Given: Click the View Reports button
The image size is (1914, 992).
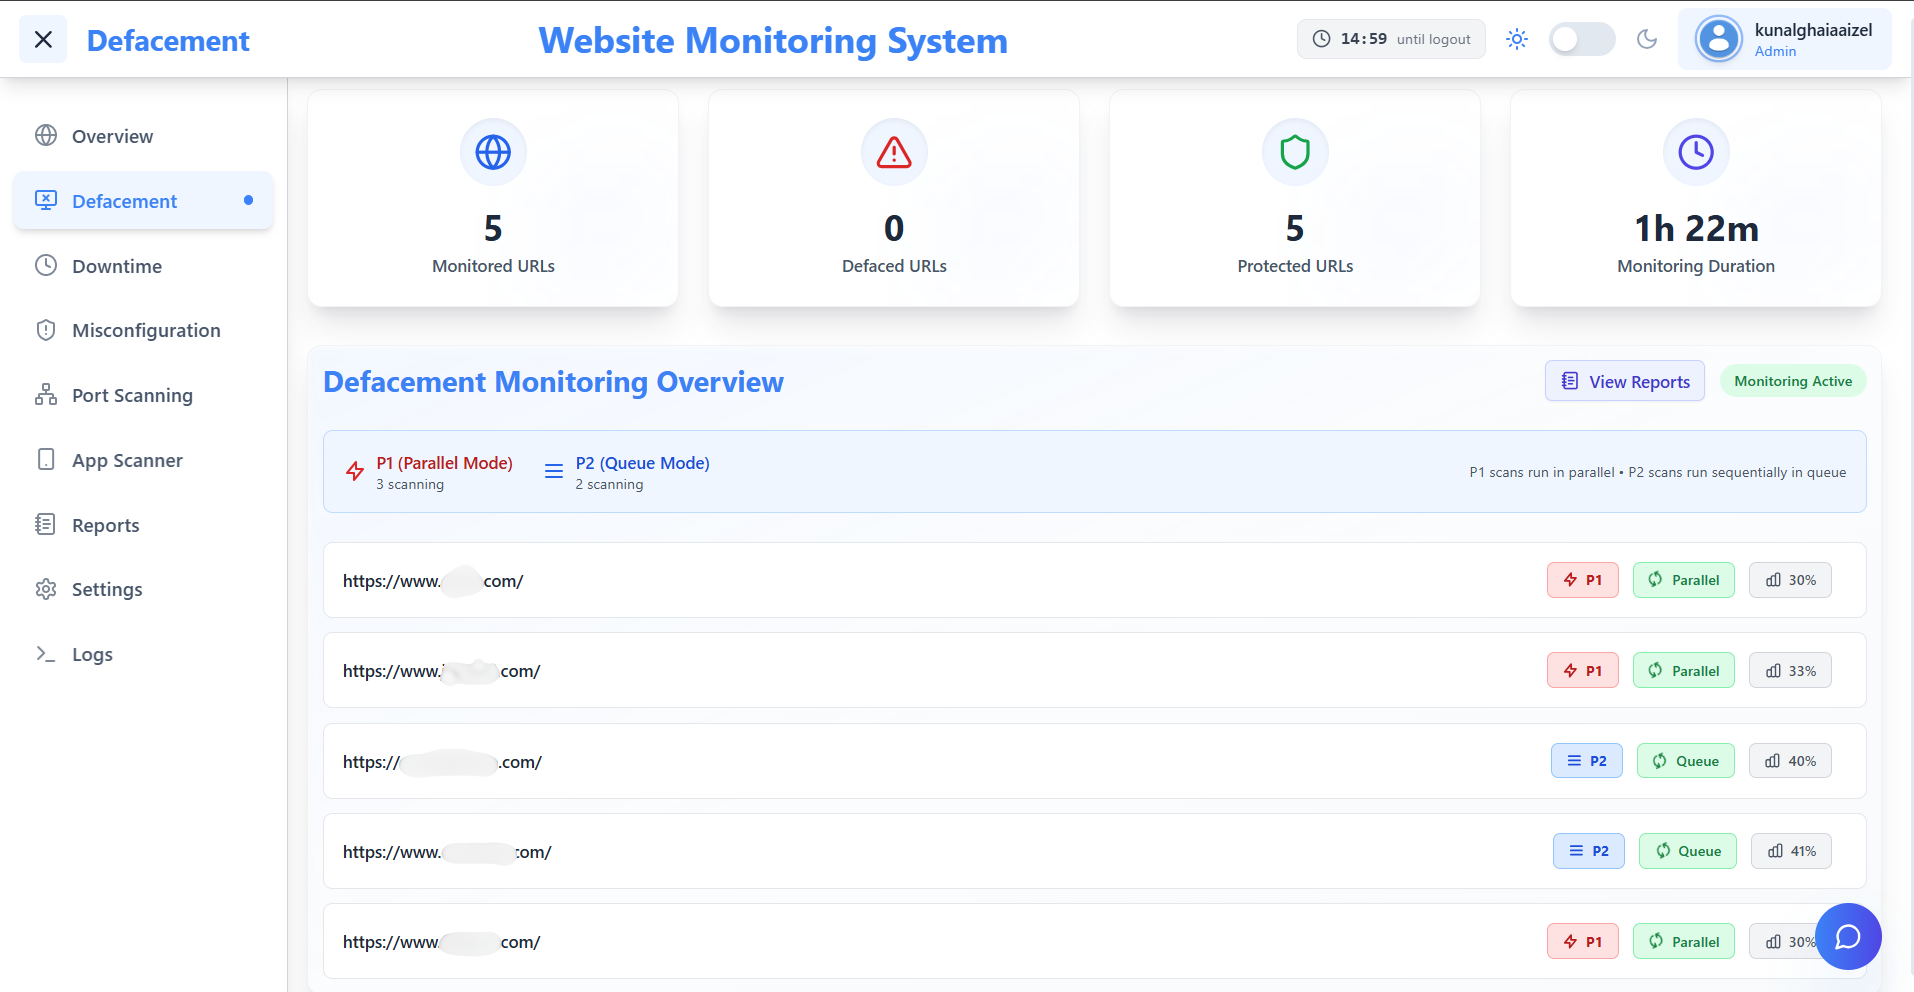Looking at the screenshot, I should [x=1624, y=381].
